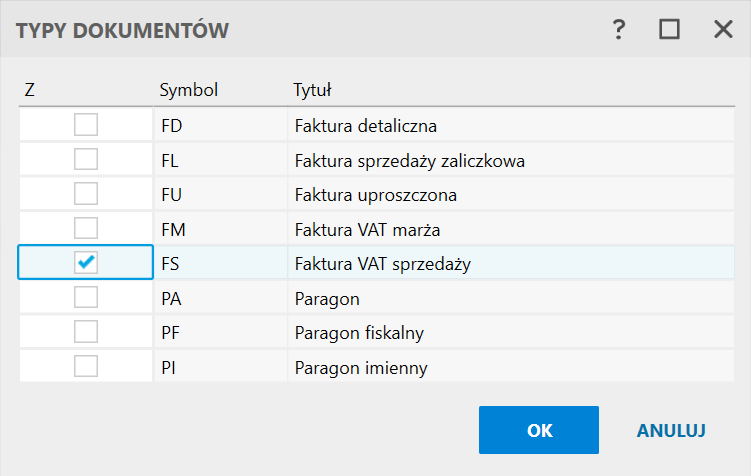Check the FD Faktura detaliczna checkbox

click(x=86, y=125)
